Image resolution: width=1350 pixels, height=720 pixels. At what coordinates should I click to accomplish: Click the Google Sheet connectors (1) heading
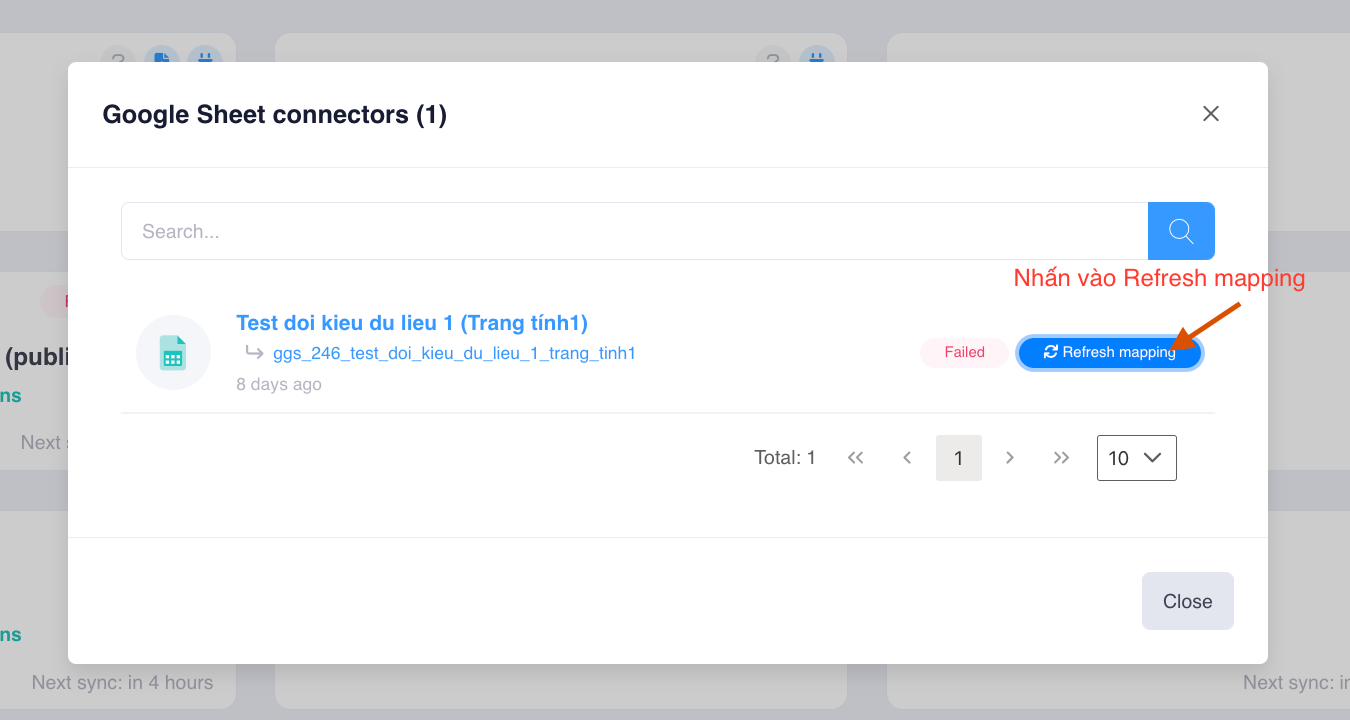pos(275,115)
